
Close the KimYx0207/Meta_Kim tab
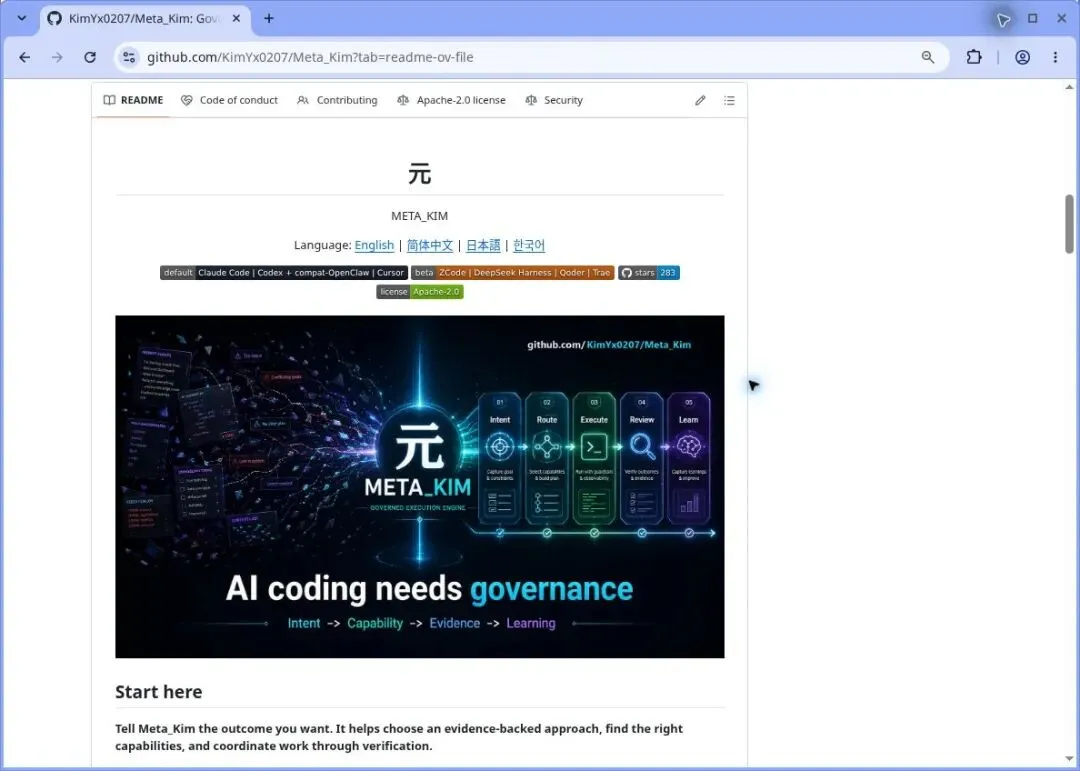236,19
